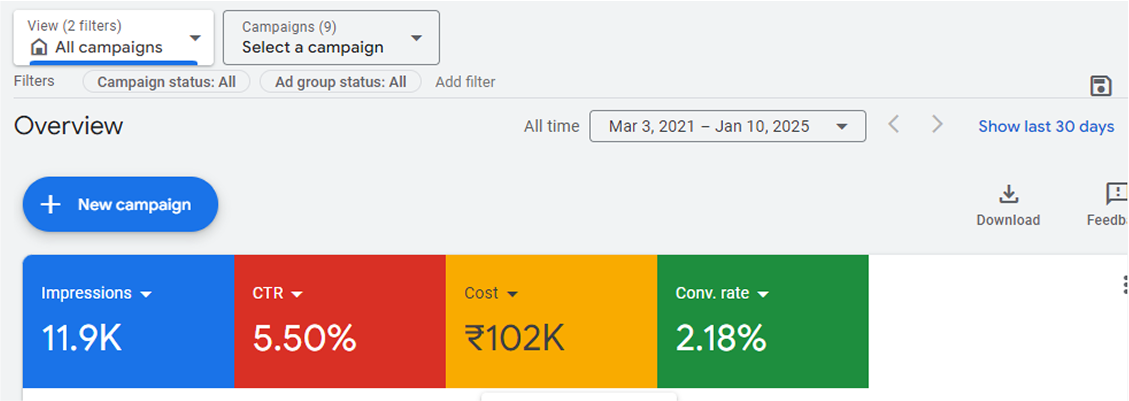Viewport: 1129px width, 401px height.
Task: Expand the Select a campaign dropdown
Action: pyautogui.click(x=416, y=38)
